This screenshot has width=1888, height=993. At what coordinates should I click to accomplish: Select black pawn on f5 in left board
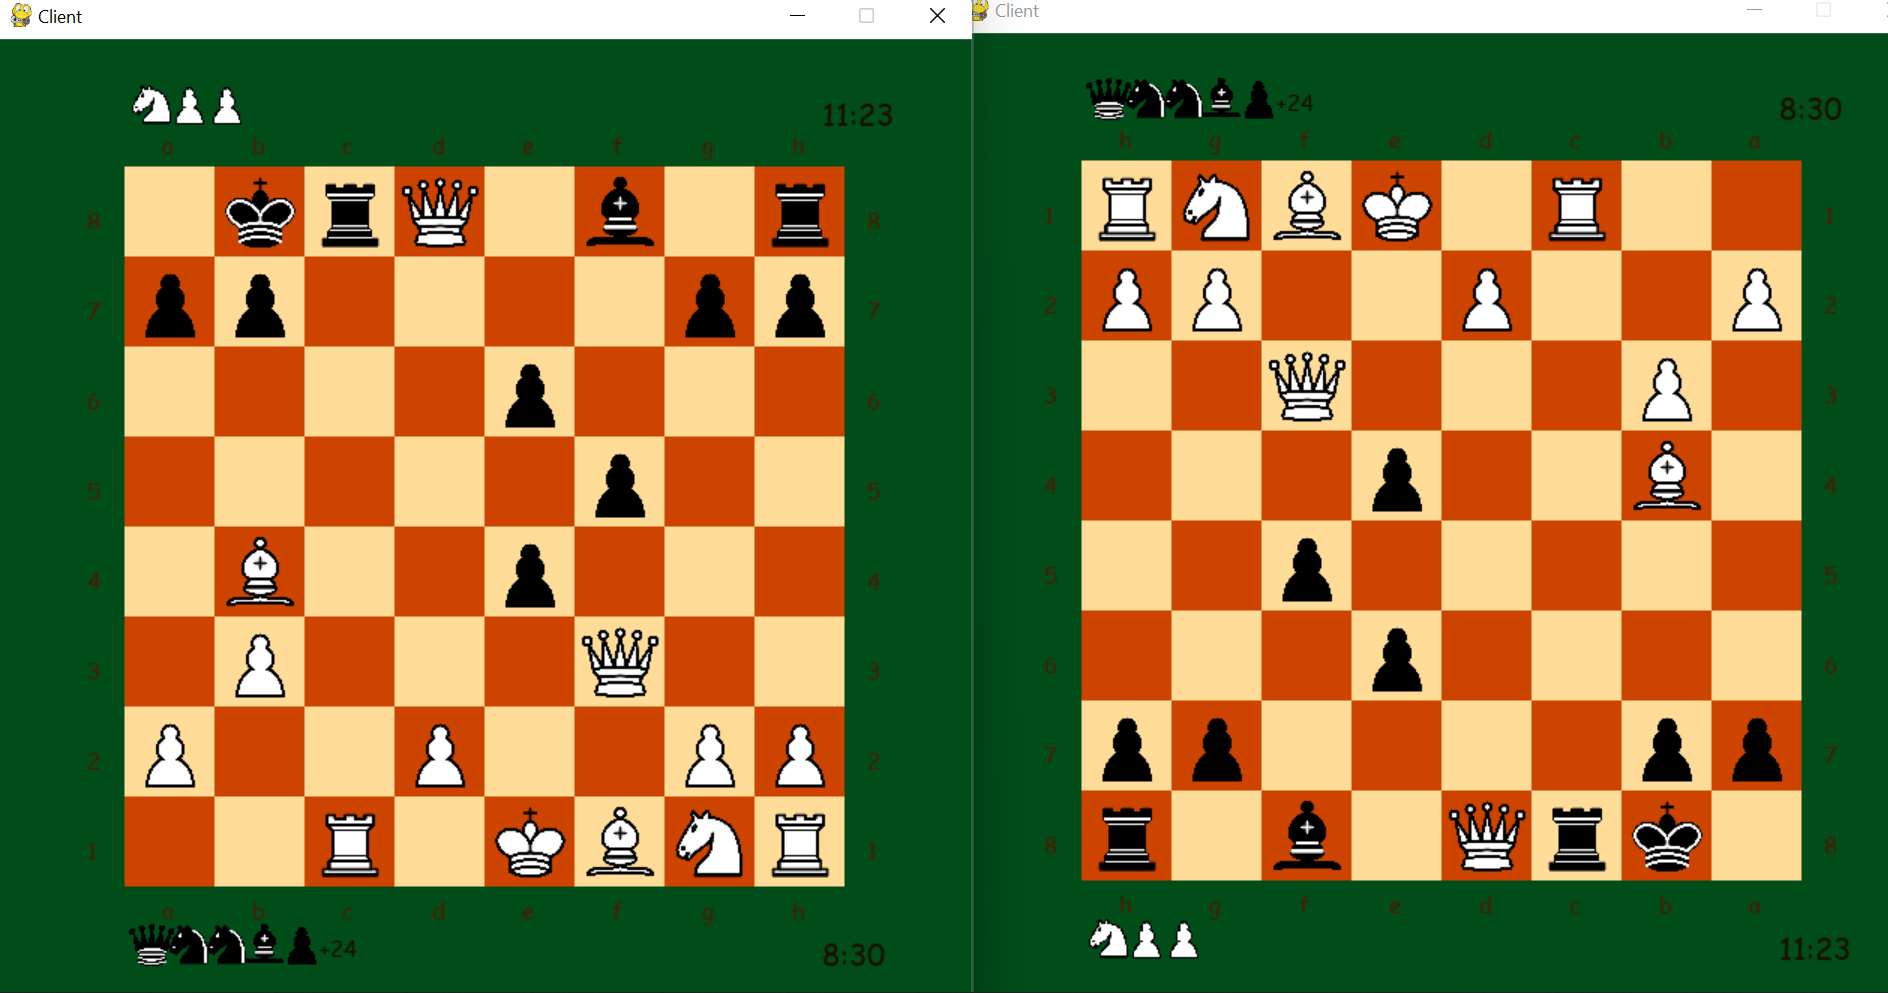620,486
